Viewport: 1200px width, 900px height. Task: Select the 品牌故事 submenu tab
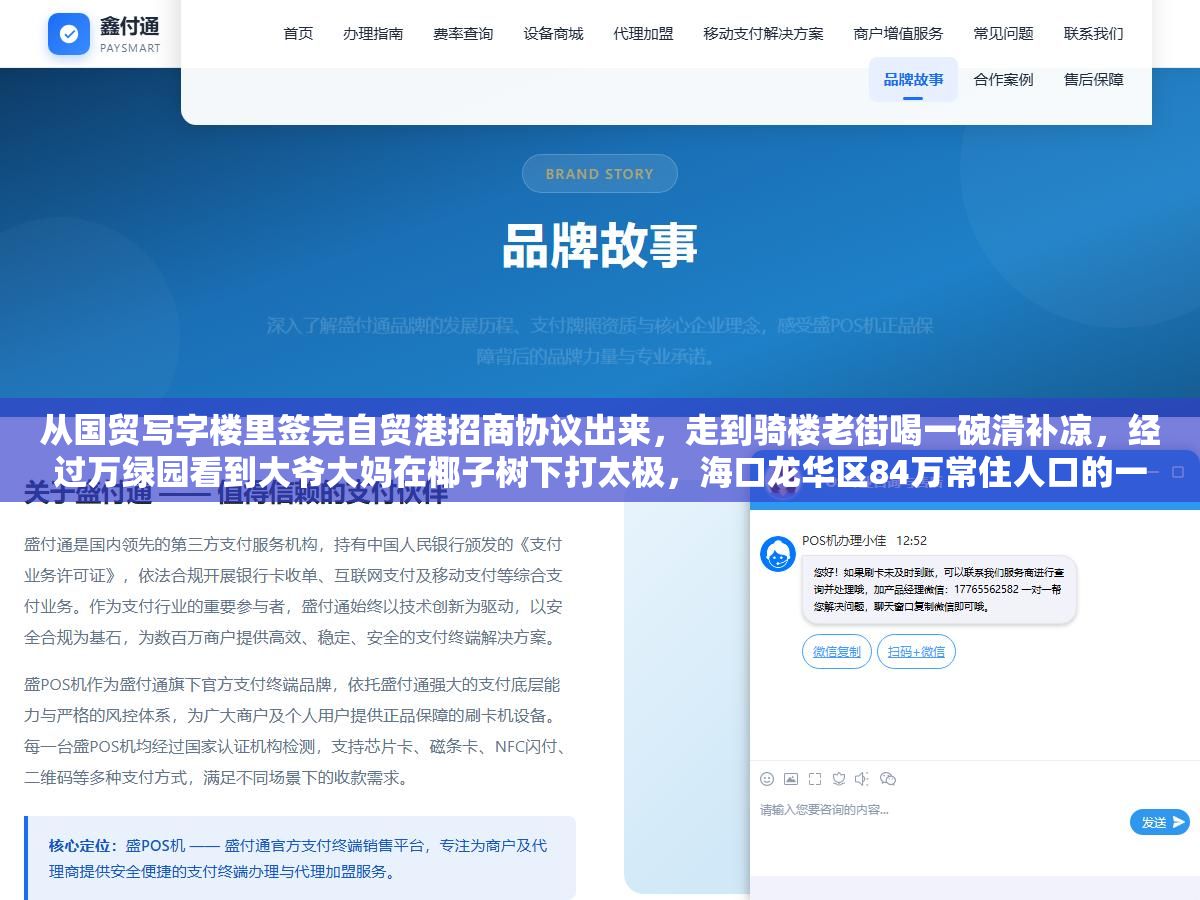click(x=913, y=79)
